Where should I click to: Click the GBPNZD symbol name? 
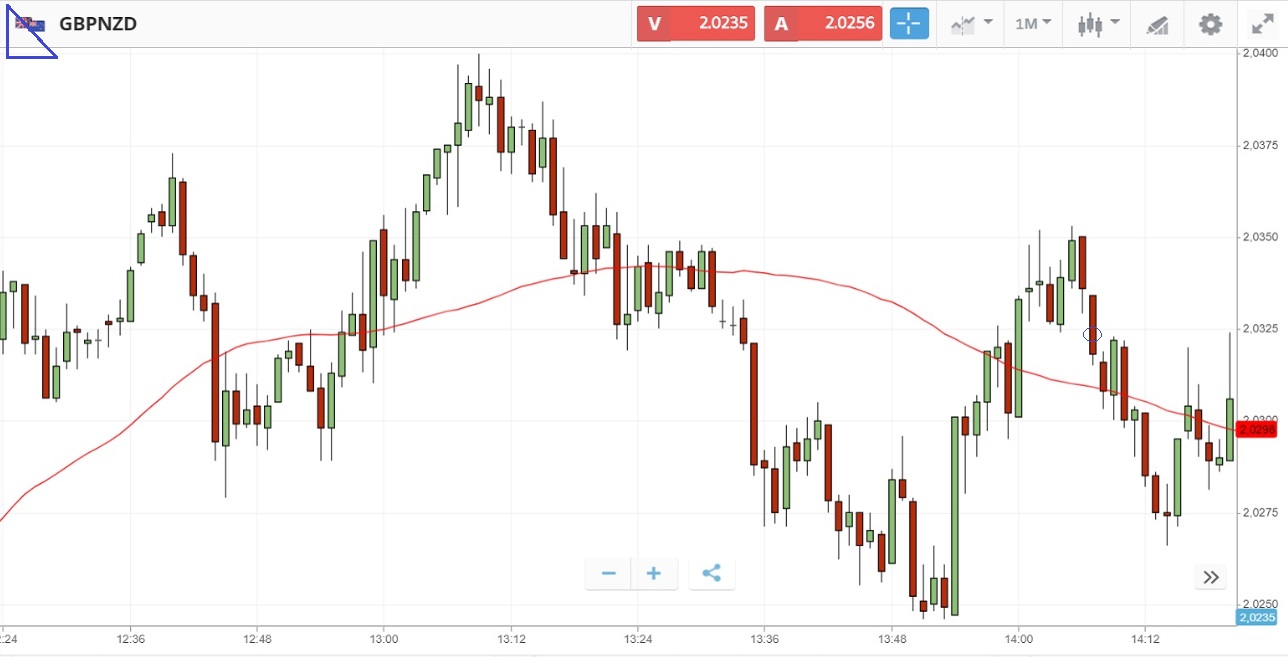coord(98,23)
